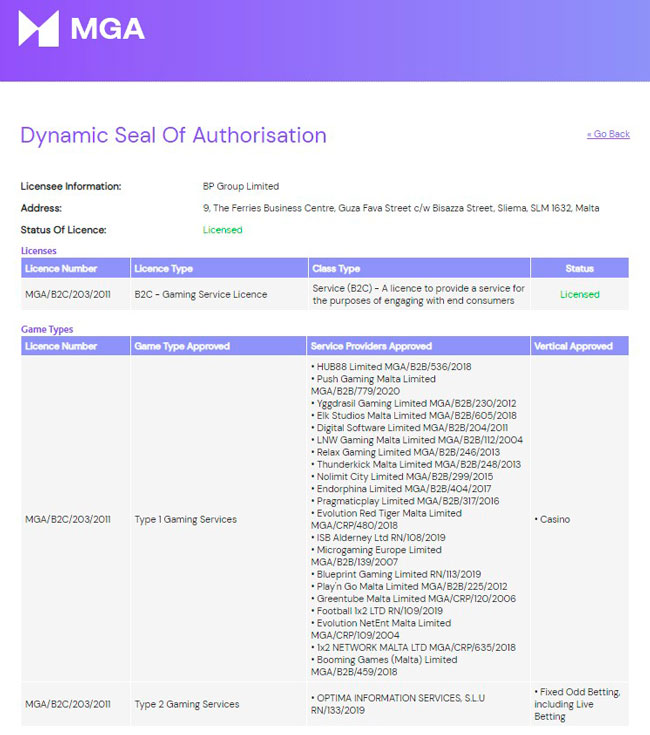Viewport: 650px width, 735px height.
Task: Click the Sliema, Malta address text
Action: coord(401,208)
